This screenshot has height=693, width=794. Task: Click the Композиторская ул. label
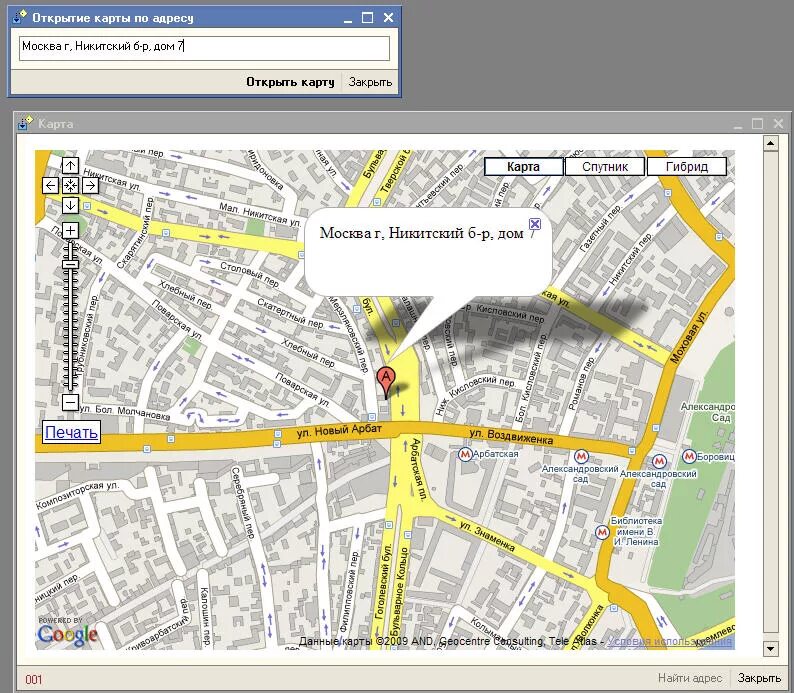(77, 495)
